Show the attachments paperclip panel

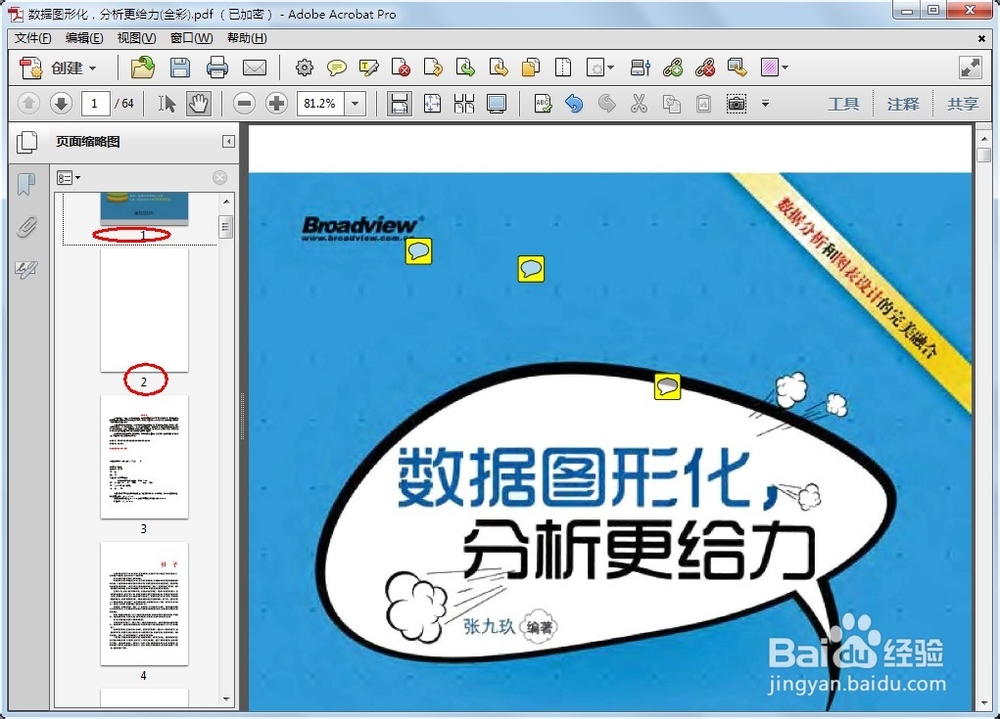point(26,227)
